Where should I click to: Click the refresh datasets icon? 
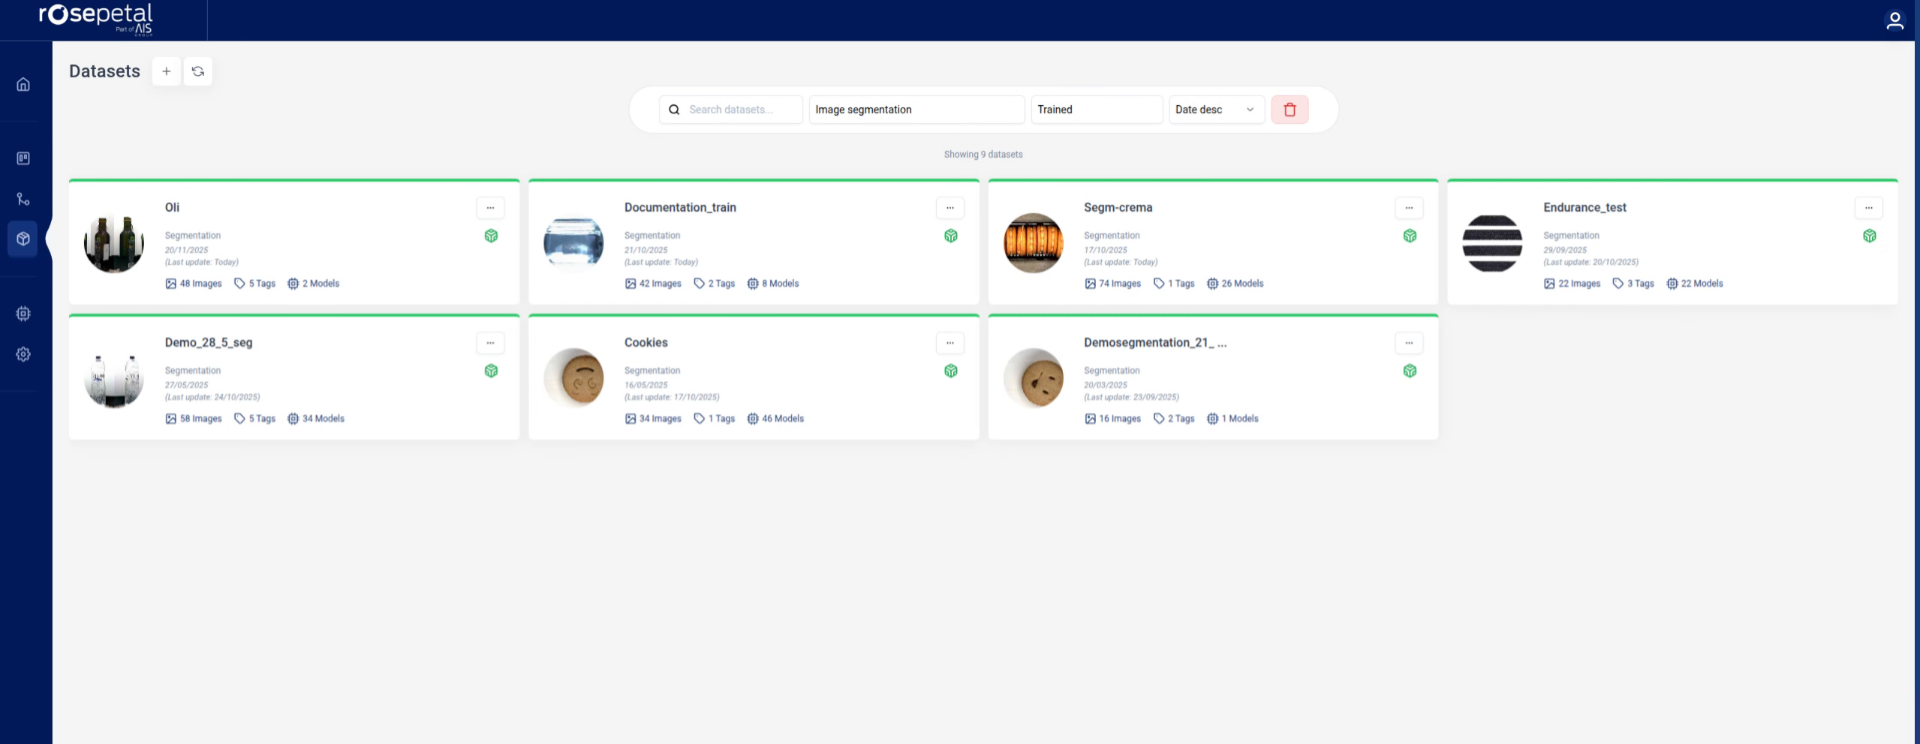(198, 71)
